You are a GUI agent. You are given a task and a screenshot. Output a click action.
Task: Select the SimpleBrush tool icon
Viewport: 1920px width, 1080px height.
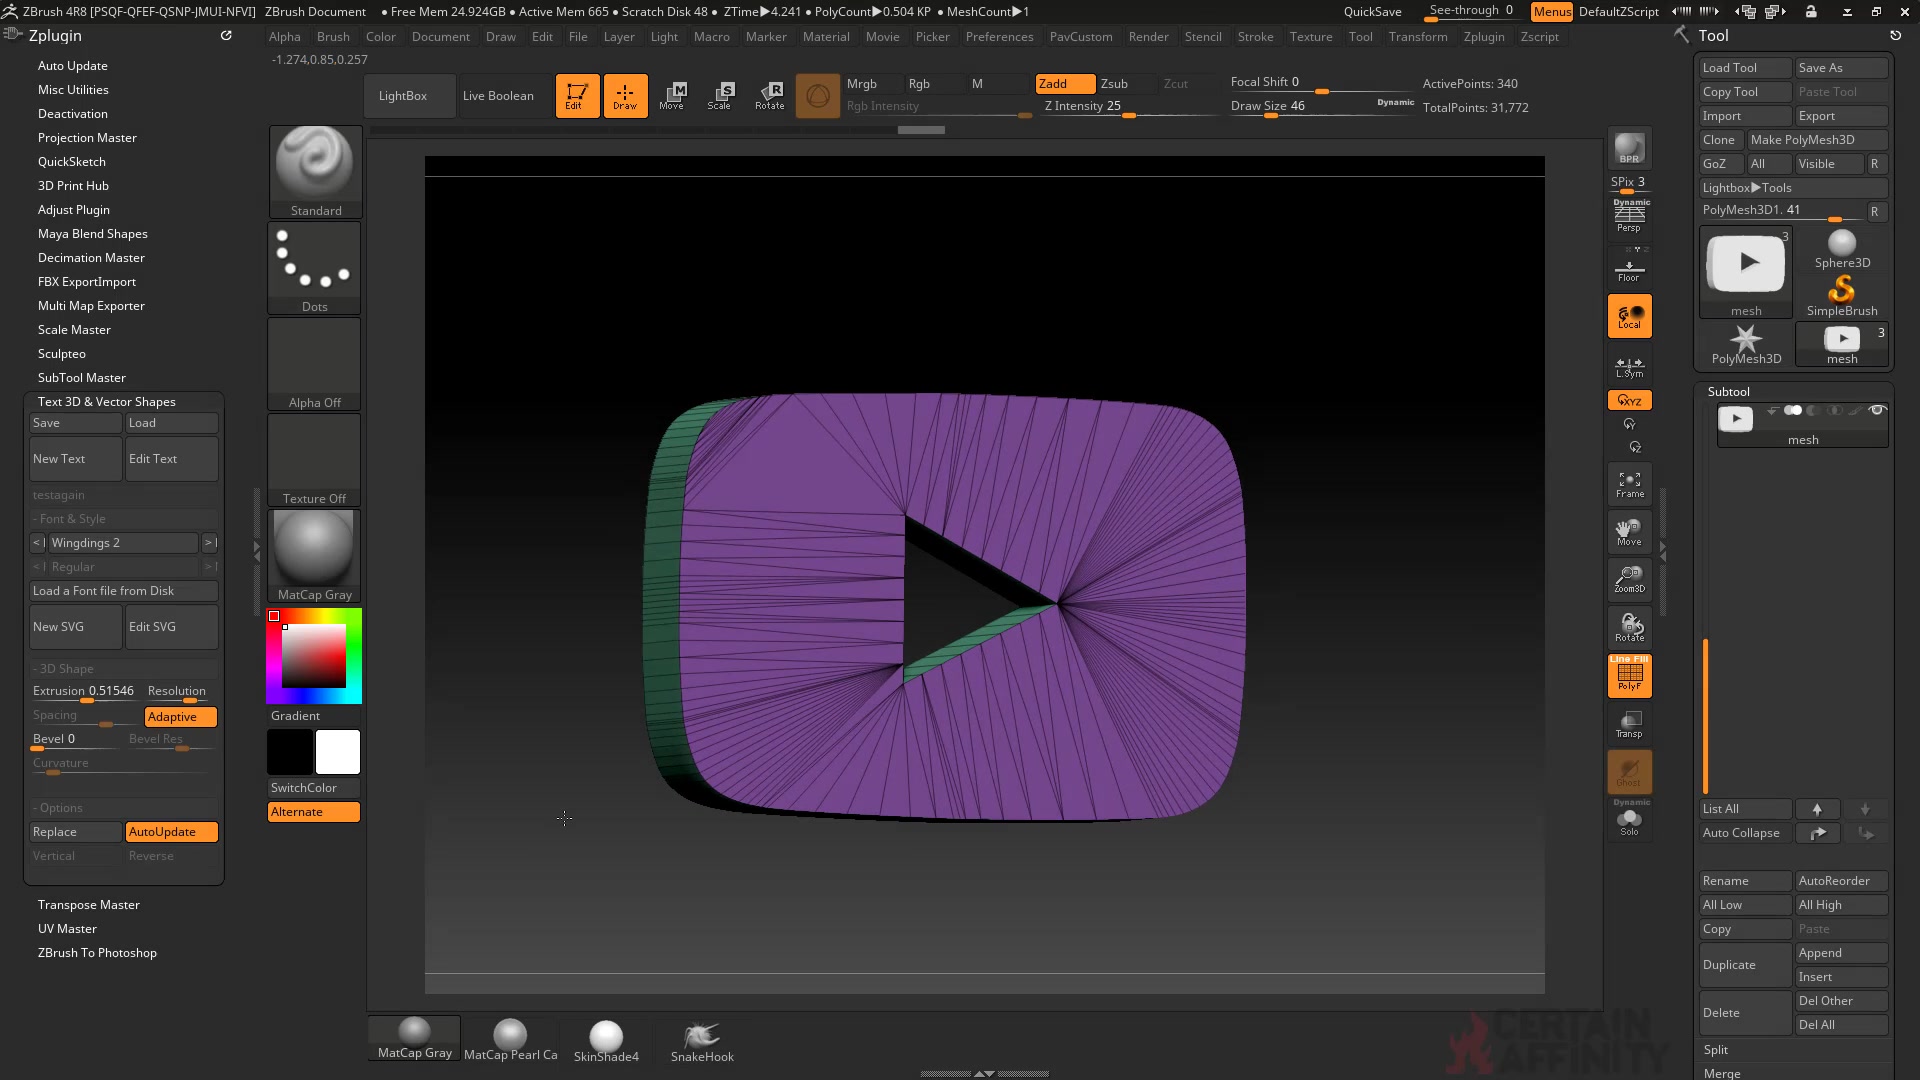[x=1842, y=297]
